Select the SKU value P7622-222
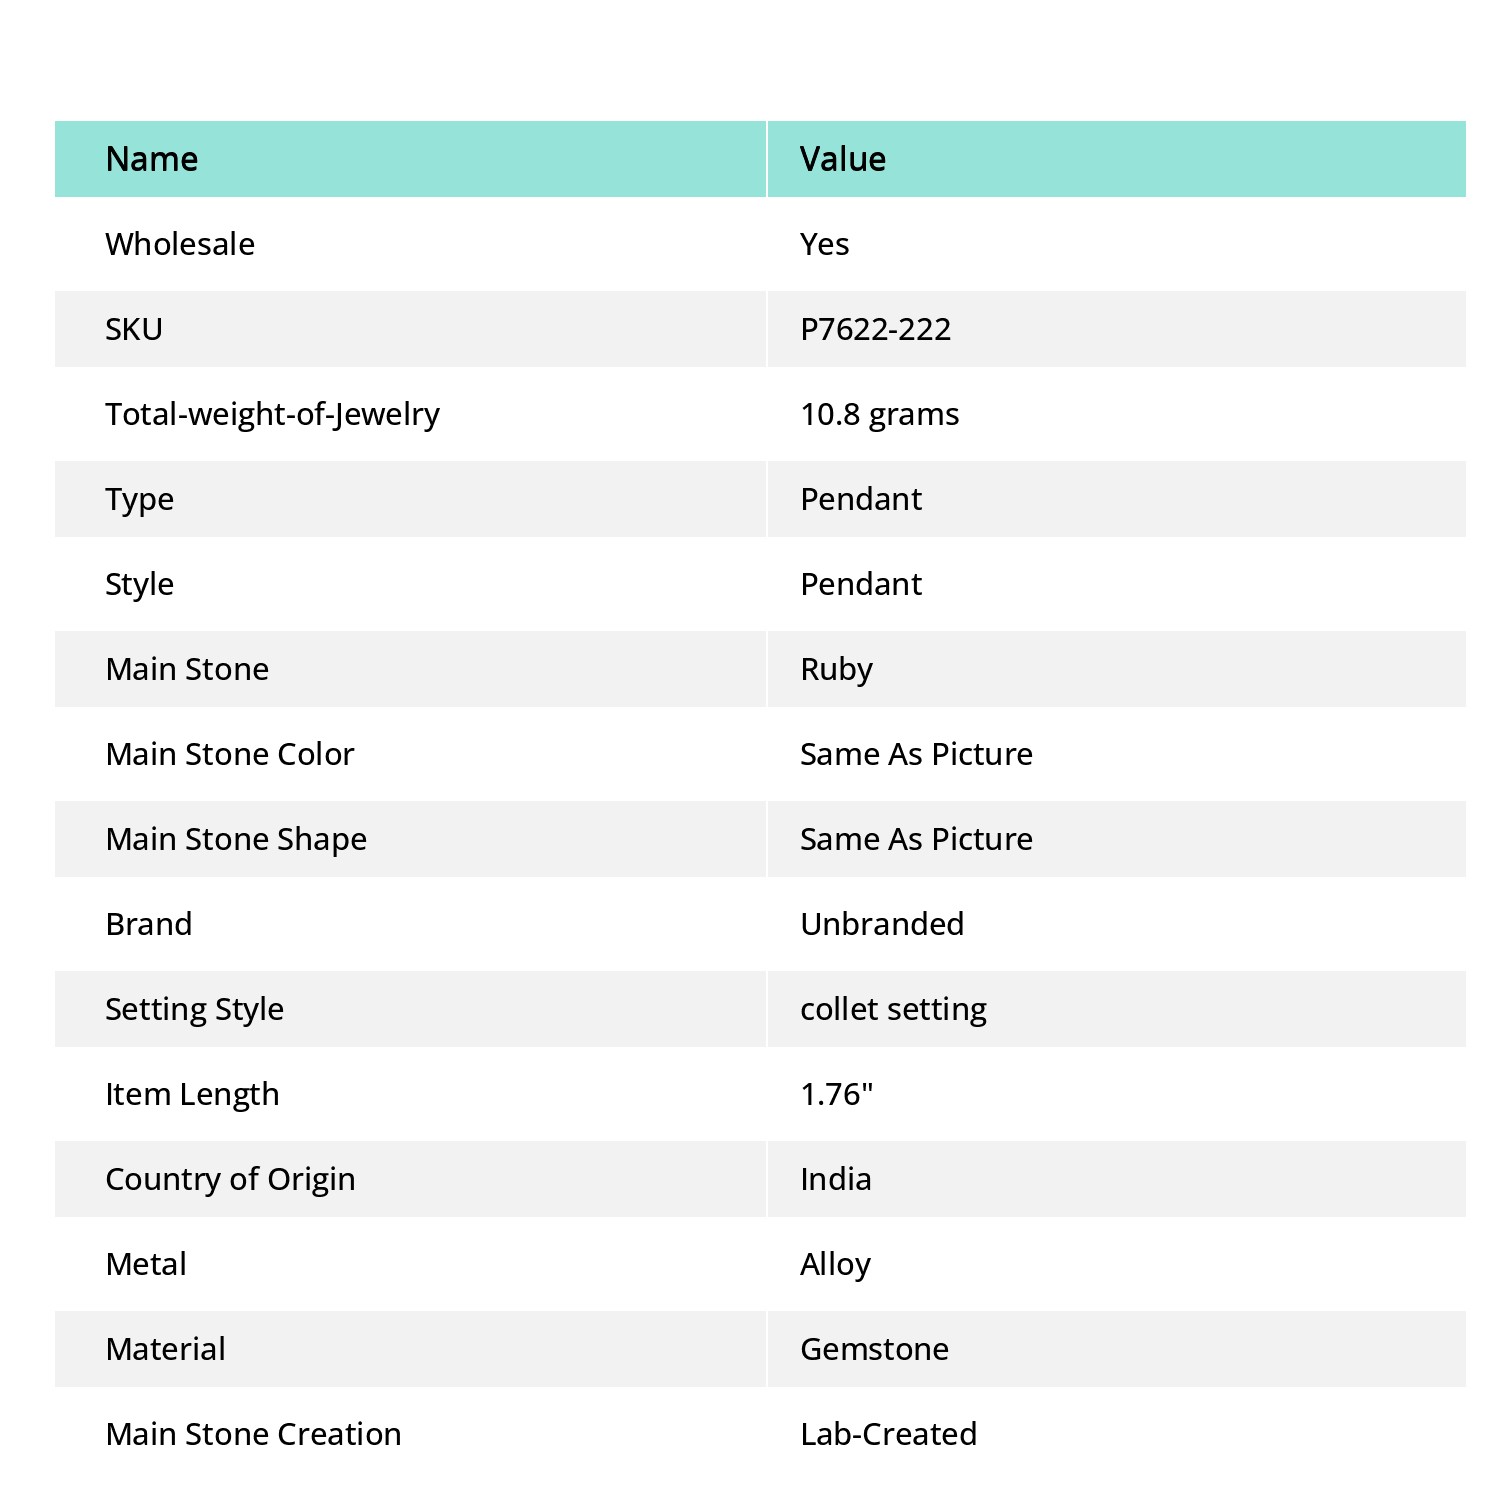The image size is (1500, 1500). tap(875, 329)
